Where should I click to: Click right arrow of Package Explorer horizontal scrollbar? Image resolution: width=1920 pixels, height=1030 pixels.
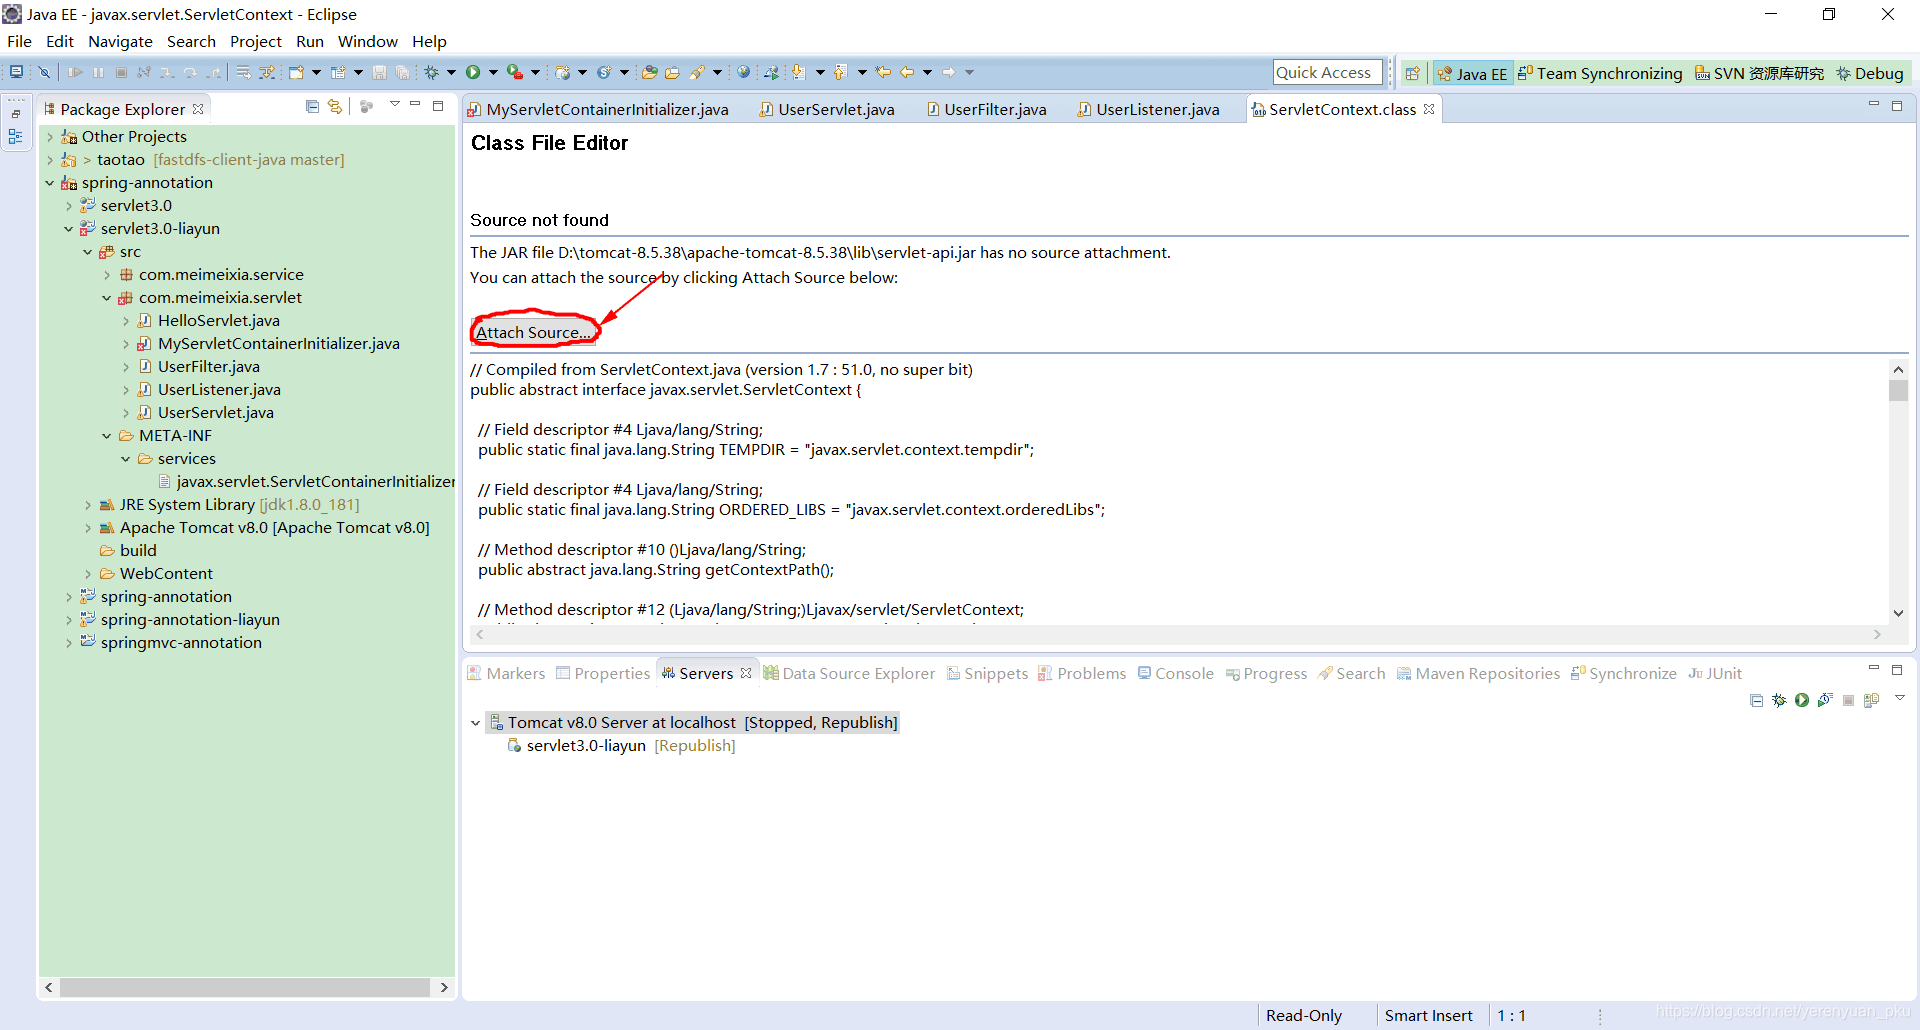(x=444, y=987)
